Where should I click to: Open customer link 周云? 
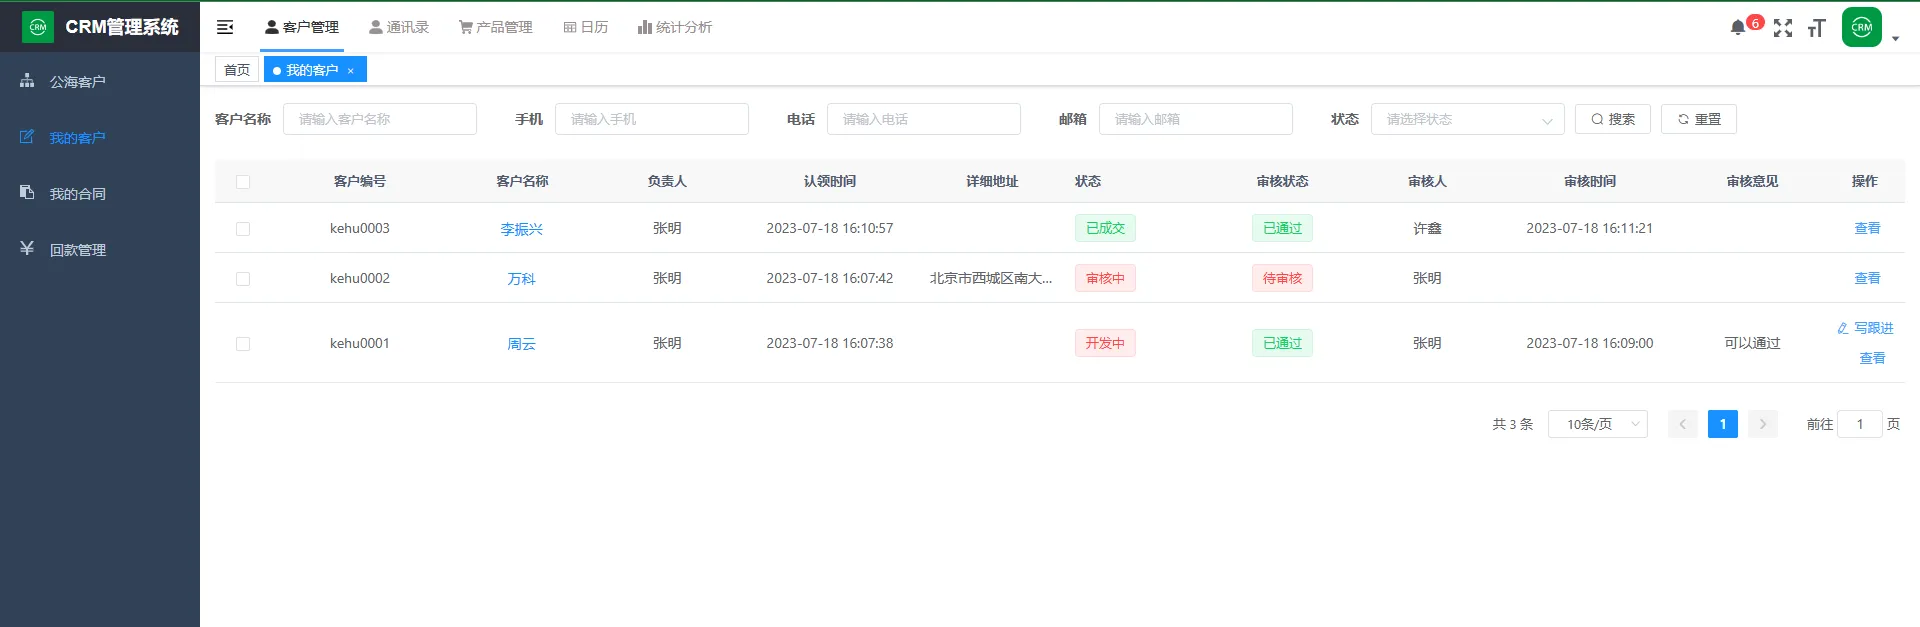[x=522, y=344]
